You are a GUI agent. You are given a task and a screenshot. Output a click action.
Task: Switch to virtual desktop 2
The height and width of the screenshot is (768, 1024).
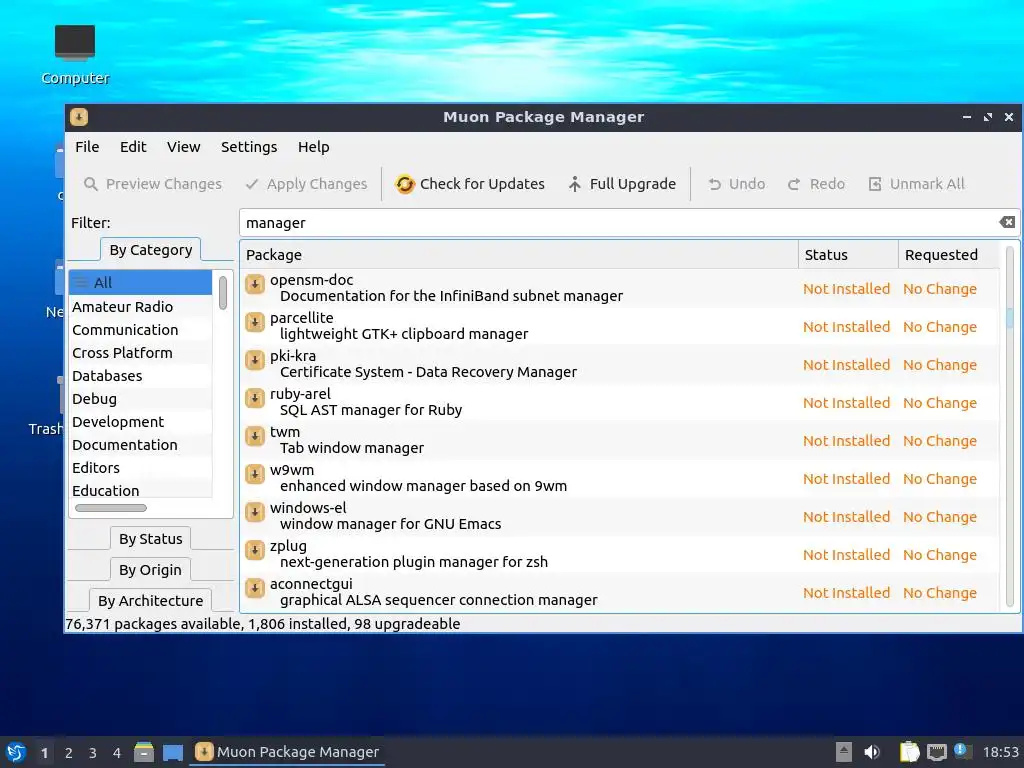(x=69, y=753)
